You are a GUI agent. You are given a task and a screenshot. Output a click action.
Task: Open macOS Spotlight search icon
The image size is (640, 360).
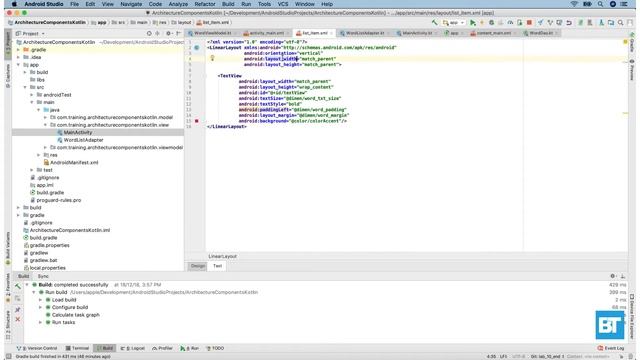(600, 4)
